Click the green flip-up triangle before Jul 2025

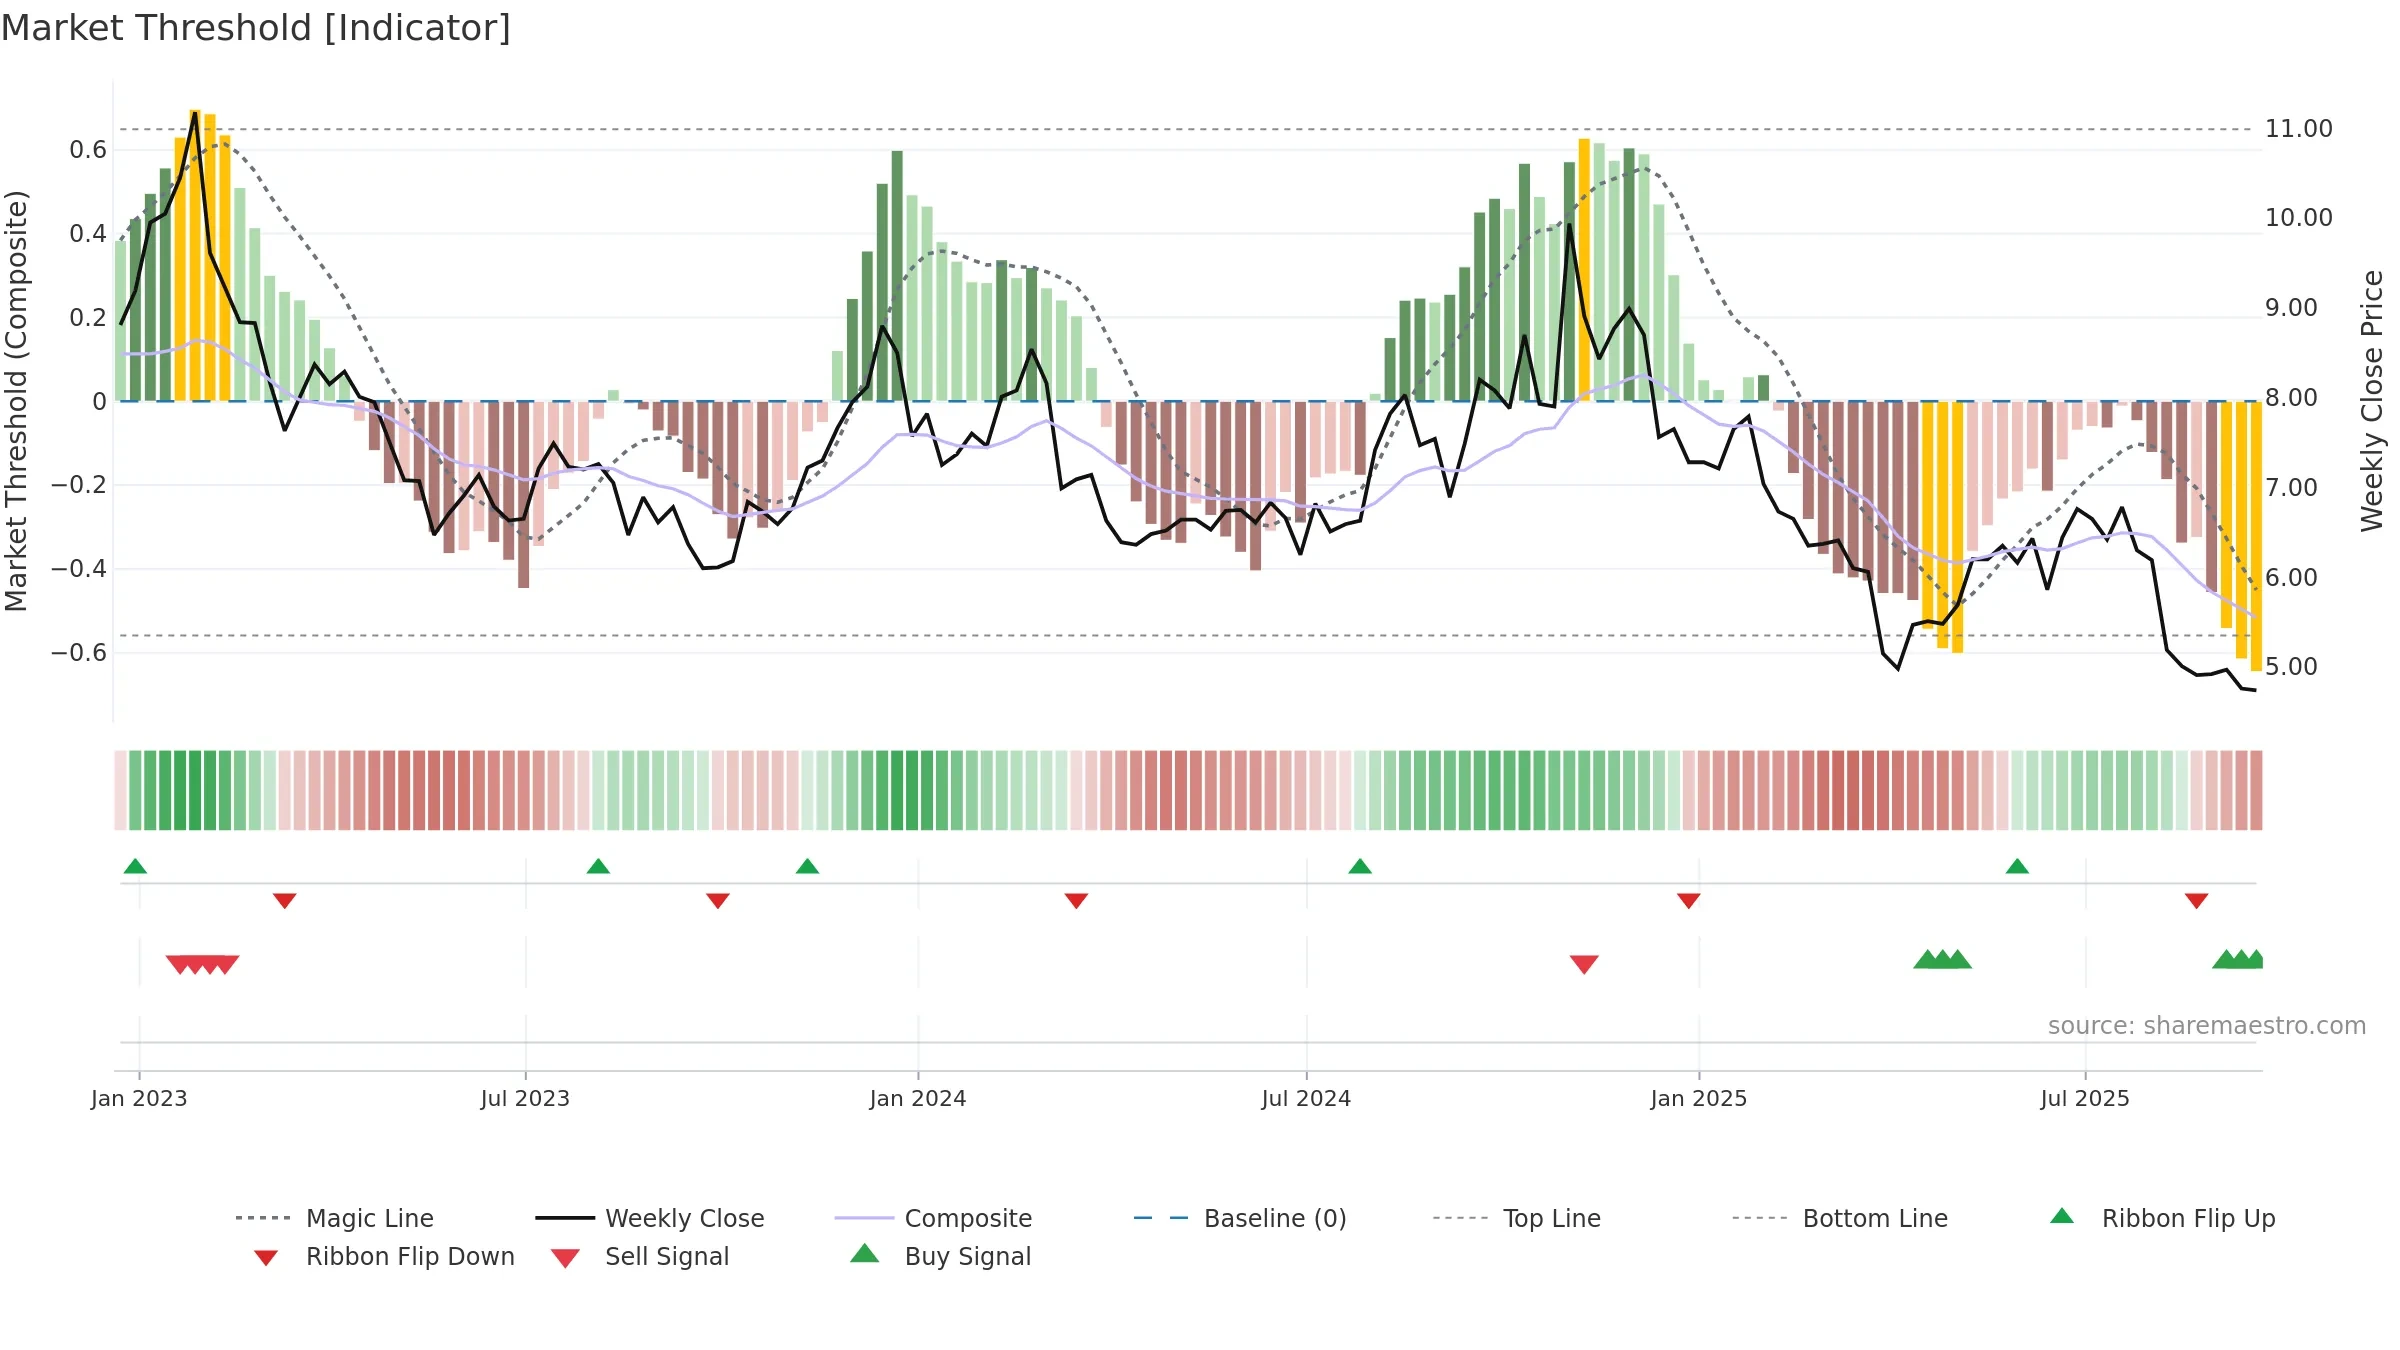pos(2017,866)
